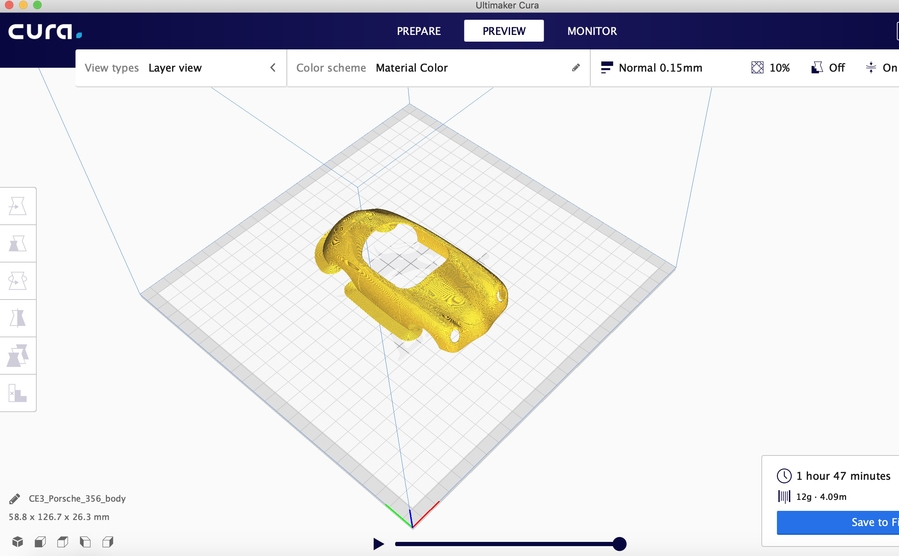Click the filament material usage icon
Screen dimensions: 899x556
(784, 496)
